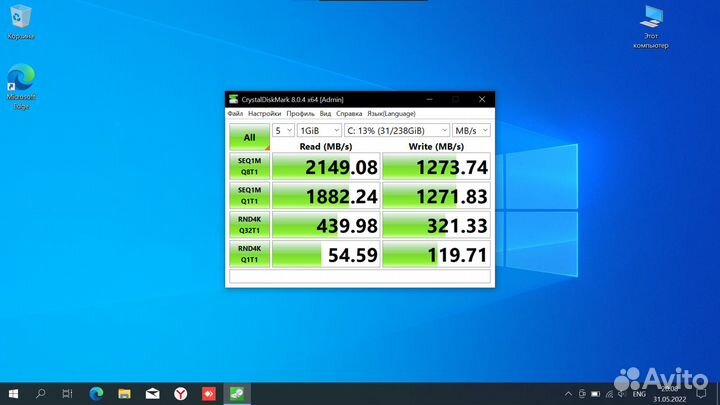Open the red app on the taskbar
Image resolution: width=720 pixels, height=405 pixels.
(x=208, y=394)
